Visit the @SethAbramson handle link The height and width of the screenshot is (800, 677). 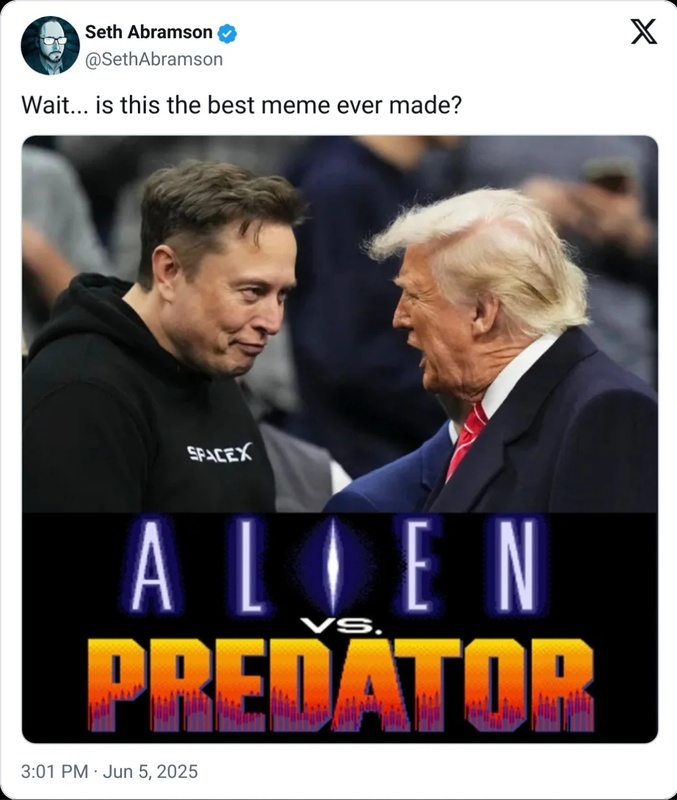pyautogui.click(x=154, y=59)
